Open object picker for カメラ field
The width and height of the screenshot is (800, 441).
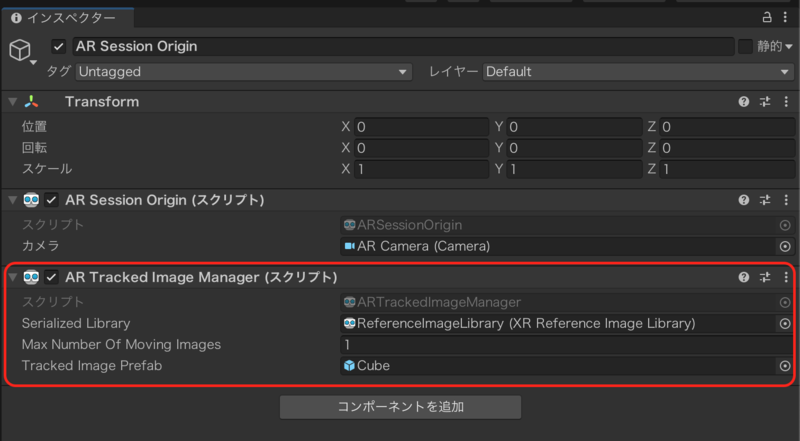[x=785, y=247]
